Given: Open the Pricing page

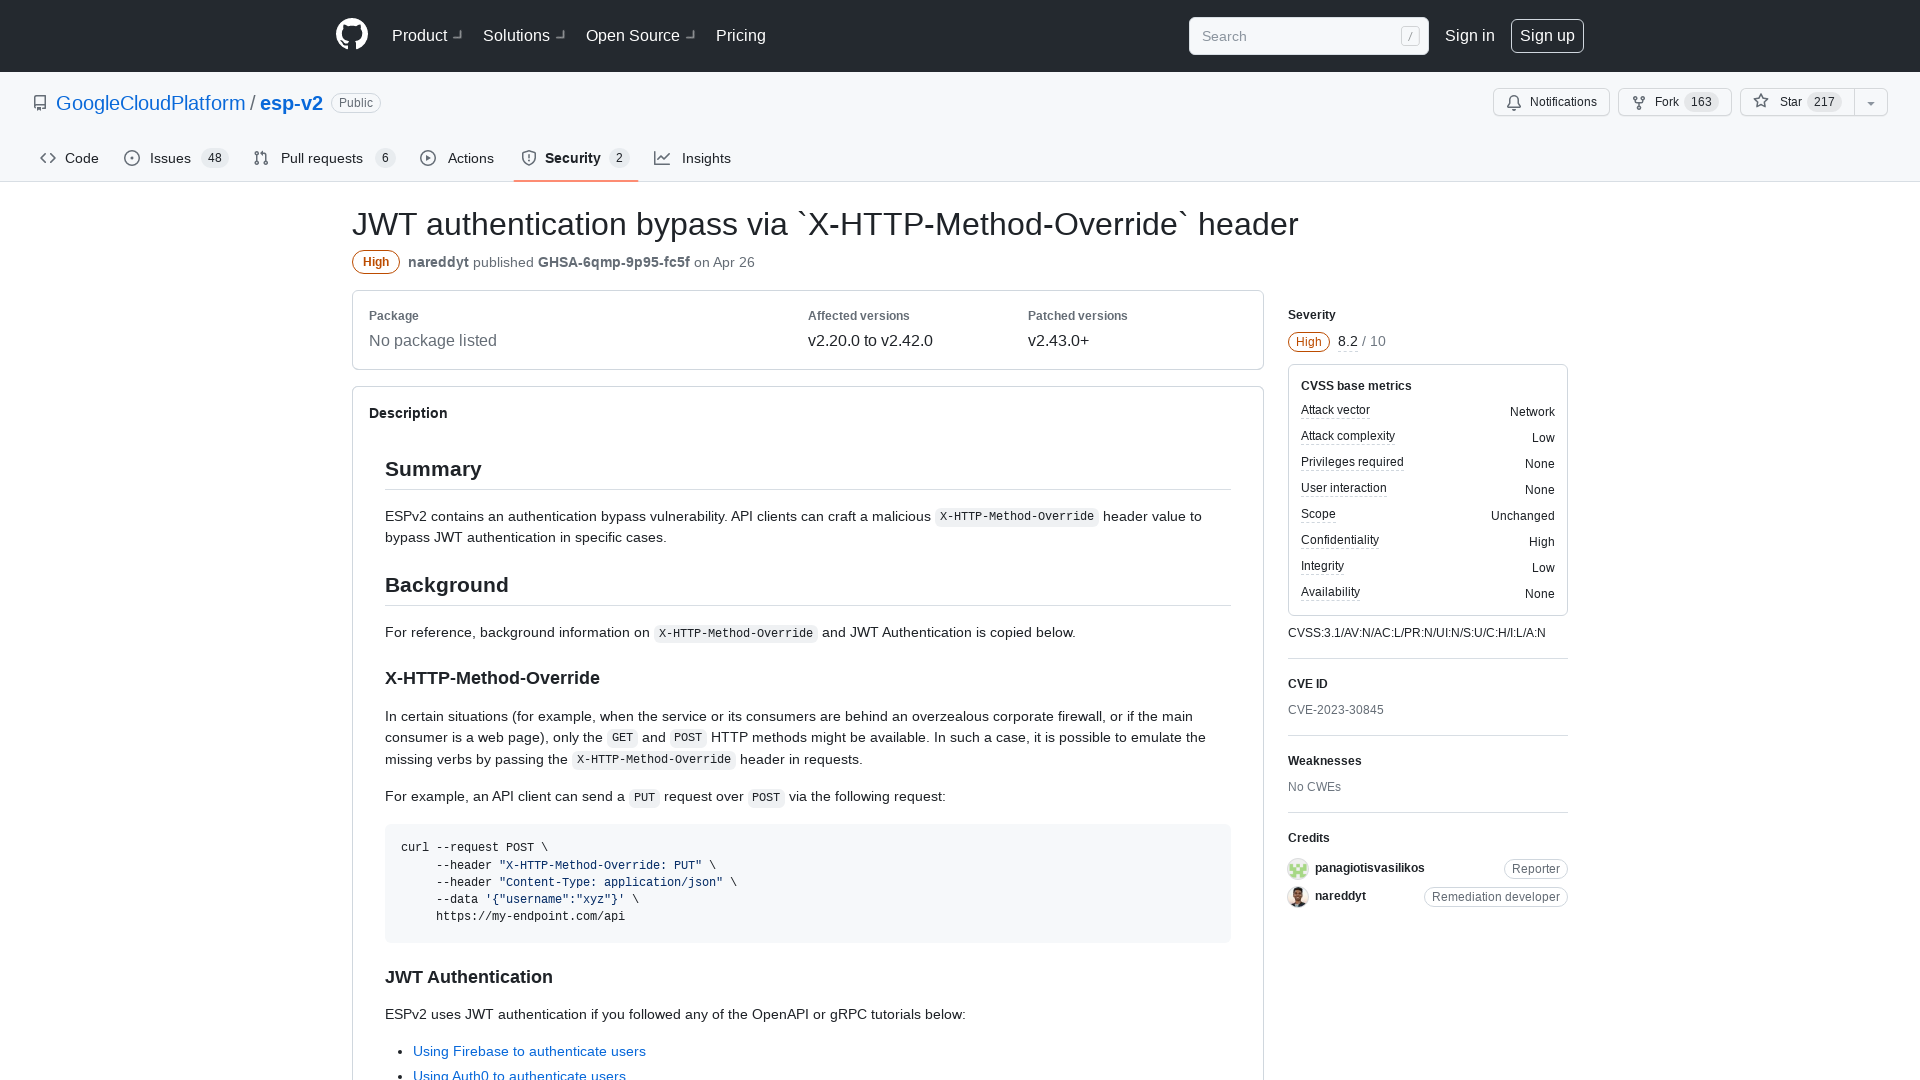Looking at the screenshot, I should (x=741, y=35).
